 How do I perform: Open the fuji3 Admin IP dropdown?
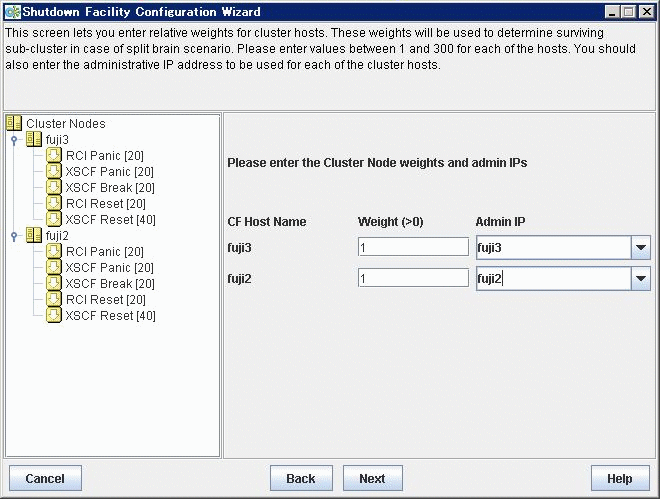(641, 247)
